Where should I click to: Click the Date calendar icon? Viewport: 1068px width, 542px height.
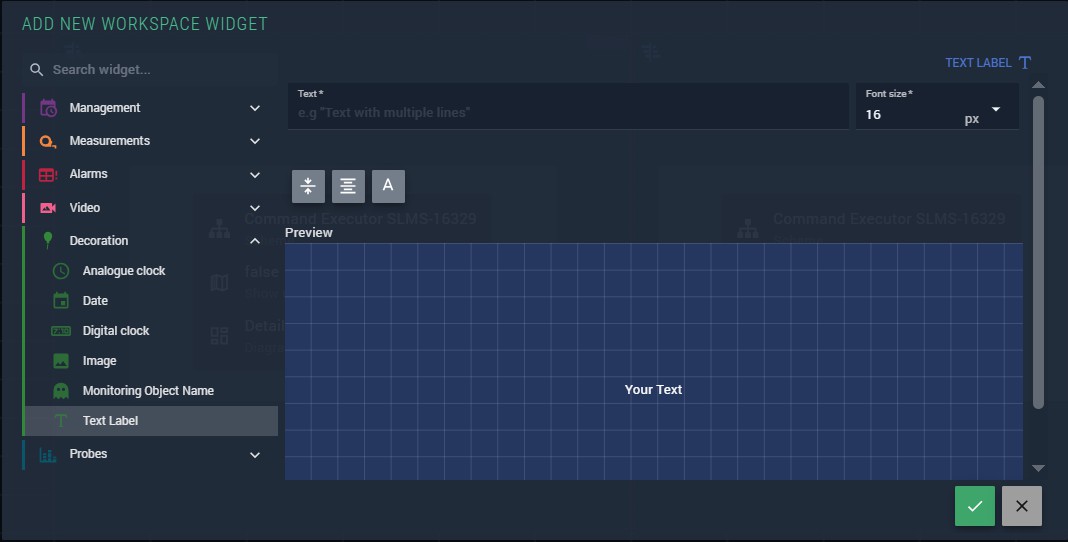point(61,301)
